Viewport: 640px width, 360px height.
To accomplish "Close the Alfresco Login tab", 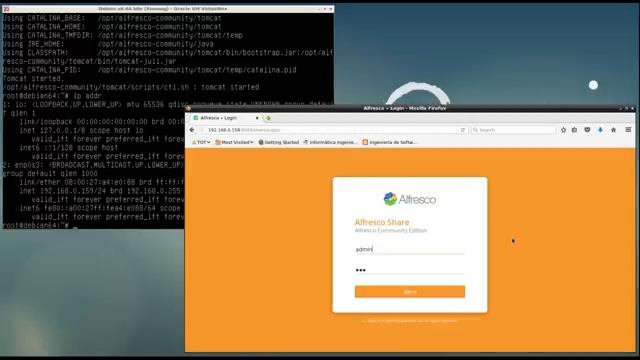I will (257, 118).
